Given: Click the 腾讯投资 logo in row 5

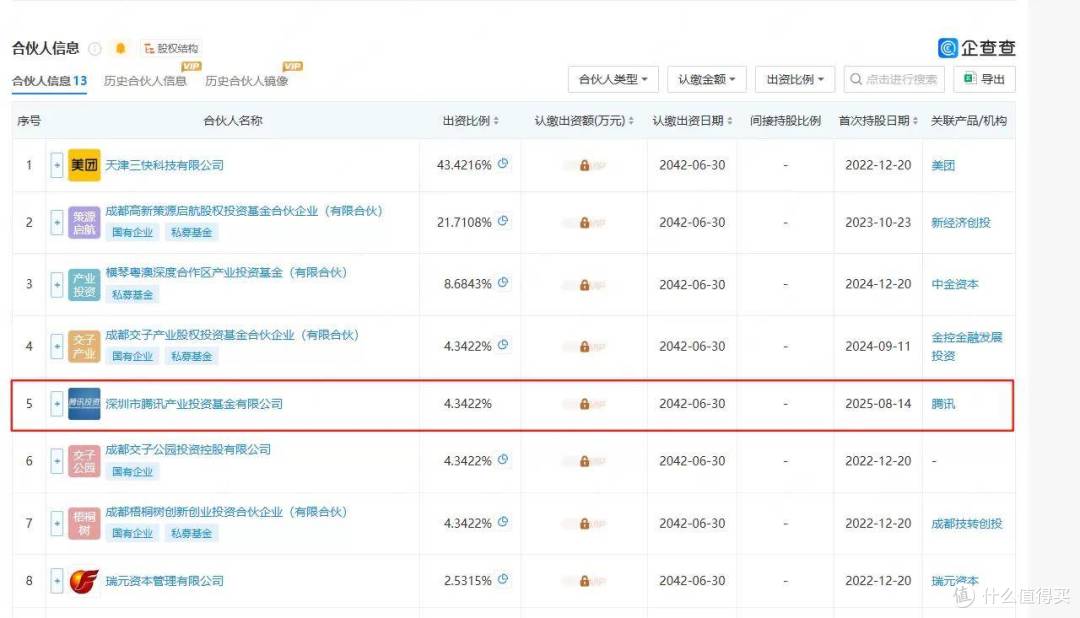Looking at the screenshot, I should 84,404.
